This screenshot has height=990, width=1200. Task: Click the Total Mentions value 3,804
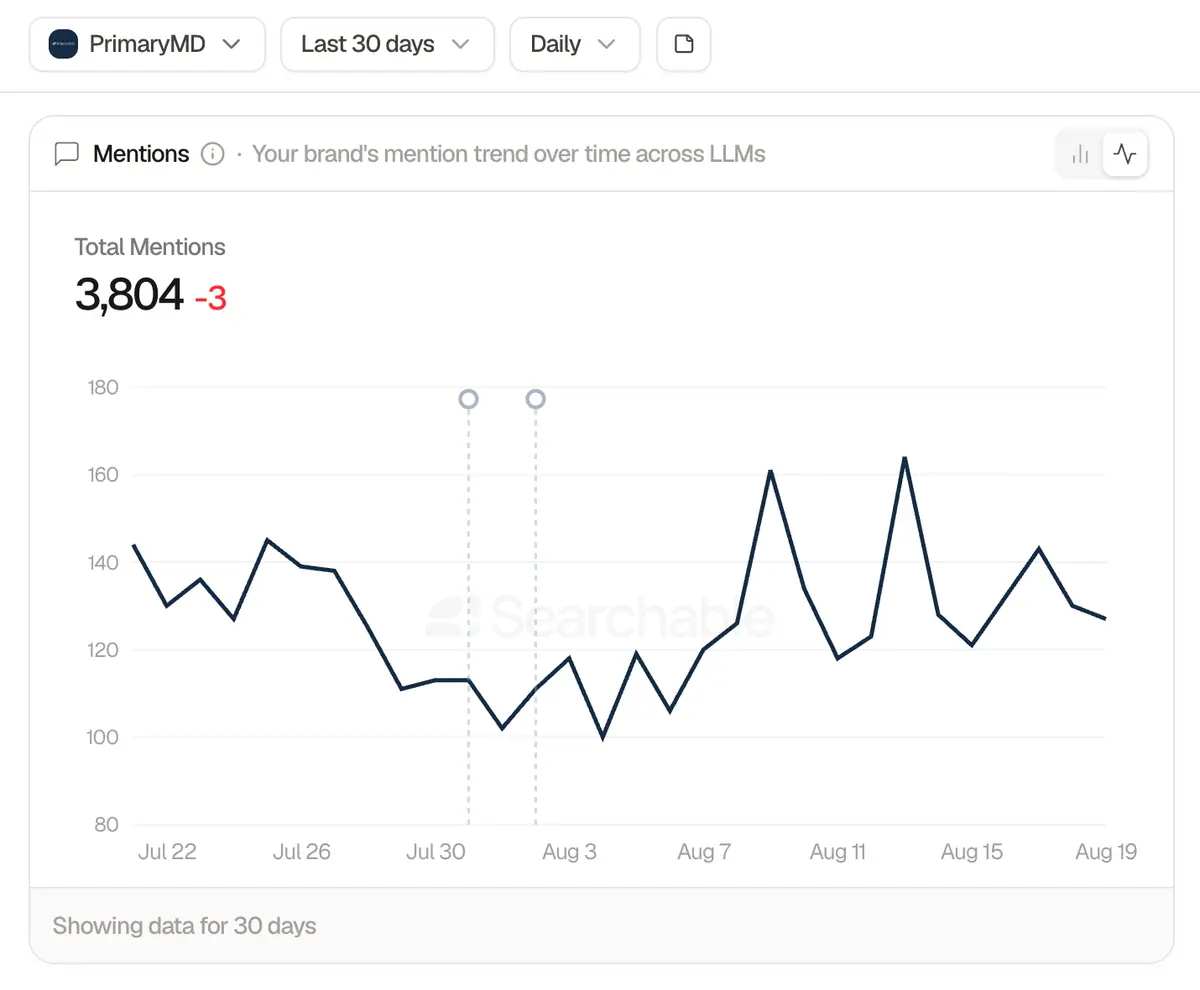click(x=129, y=296)
